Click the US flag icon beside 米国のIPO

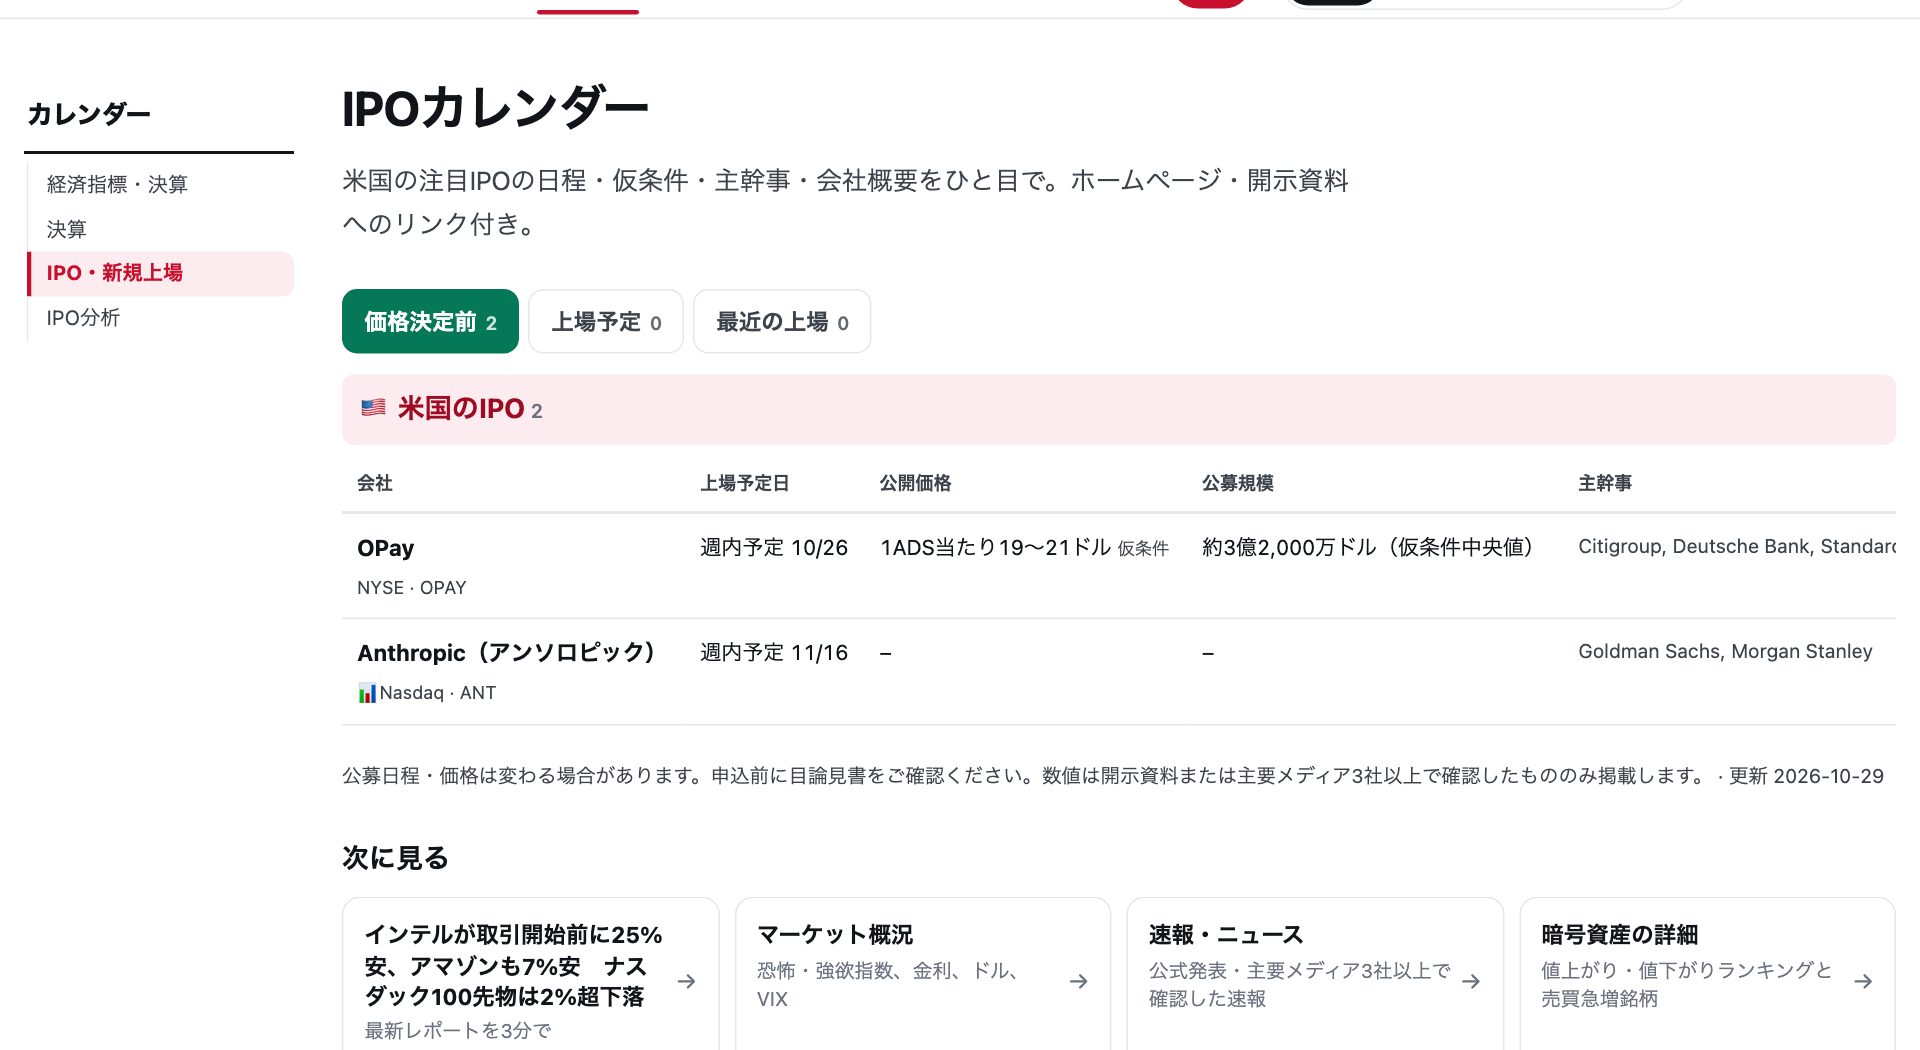tap(373, 408)
